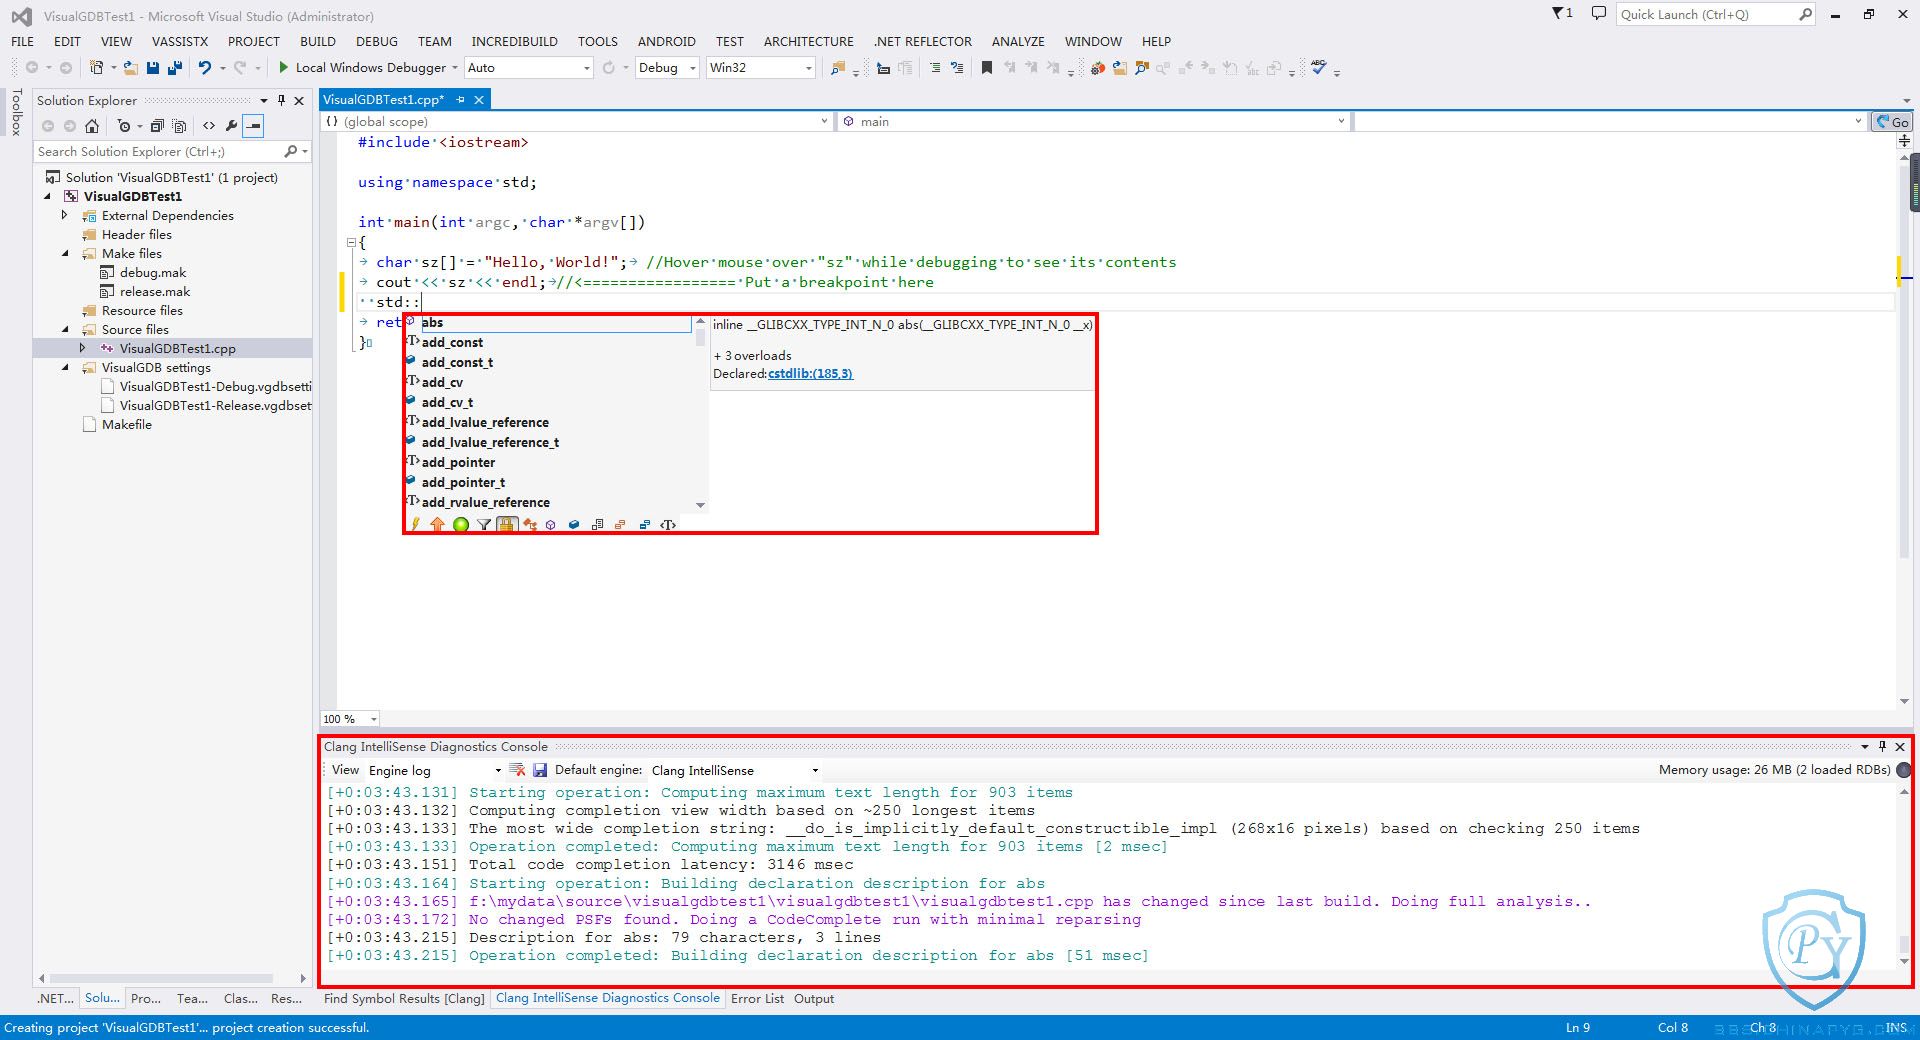Image resolution: width=1920 pixels, height=1040 pixels.
Task: Open the ANDROID menu
Action: point(666,41)
